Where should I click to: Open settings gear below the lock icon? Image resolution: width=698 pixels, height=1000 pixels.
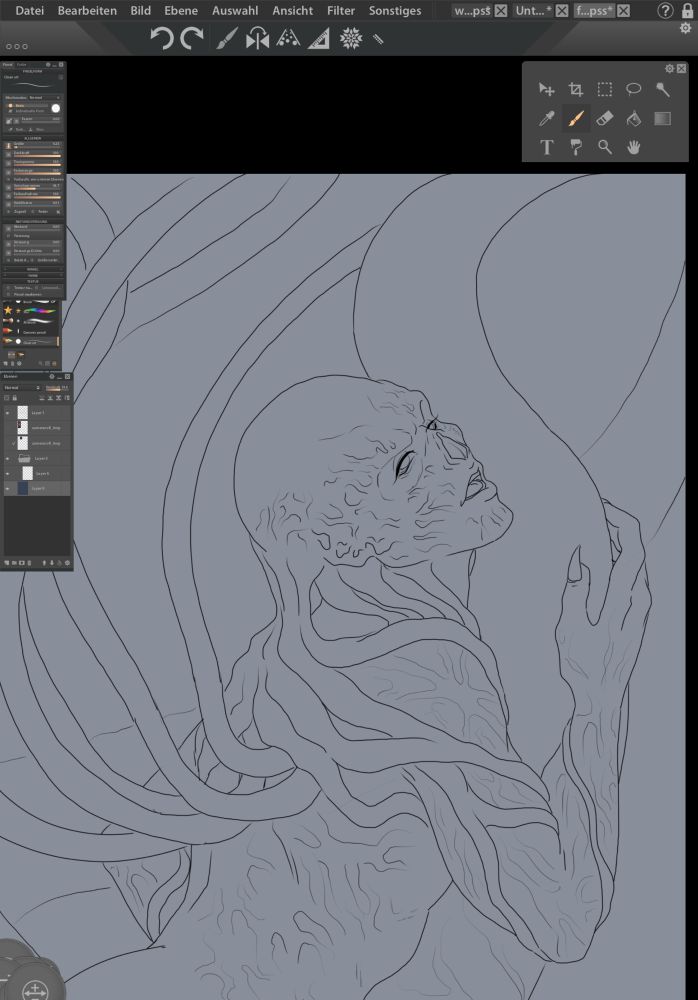pyautogui.click(x=685, y=28)
